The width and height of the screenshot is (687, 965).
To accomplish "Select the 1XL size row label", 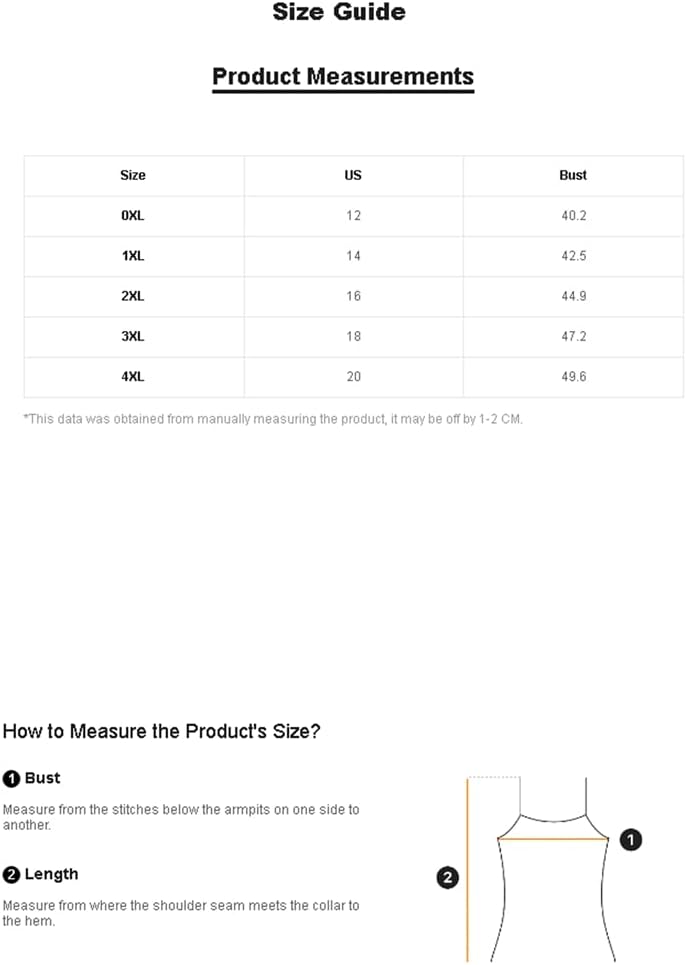I will (133, 256).
